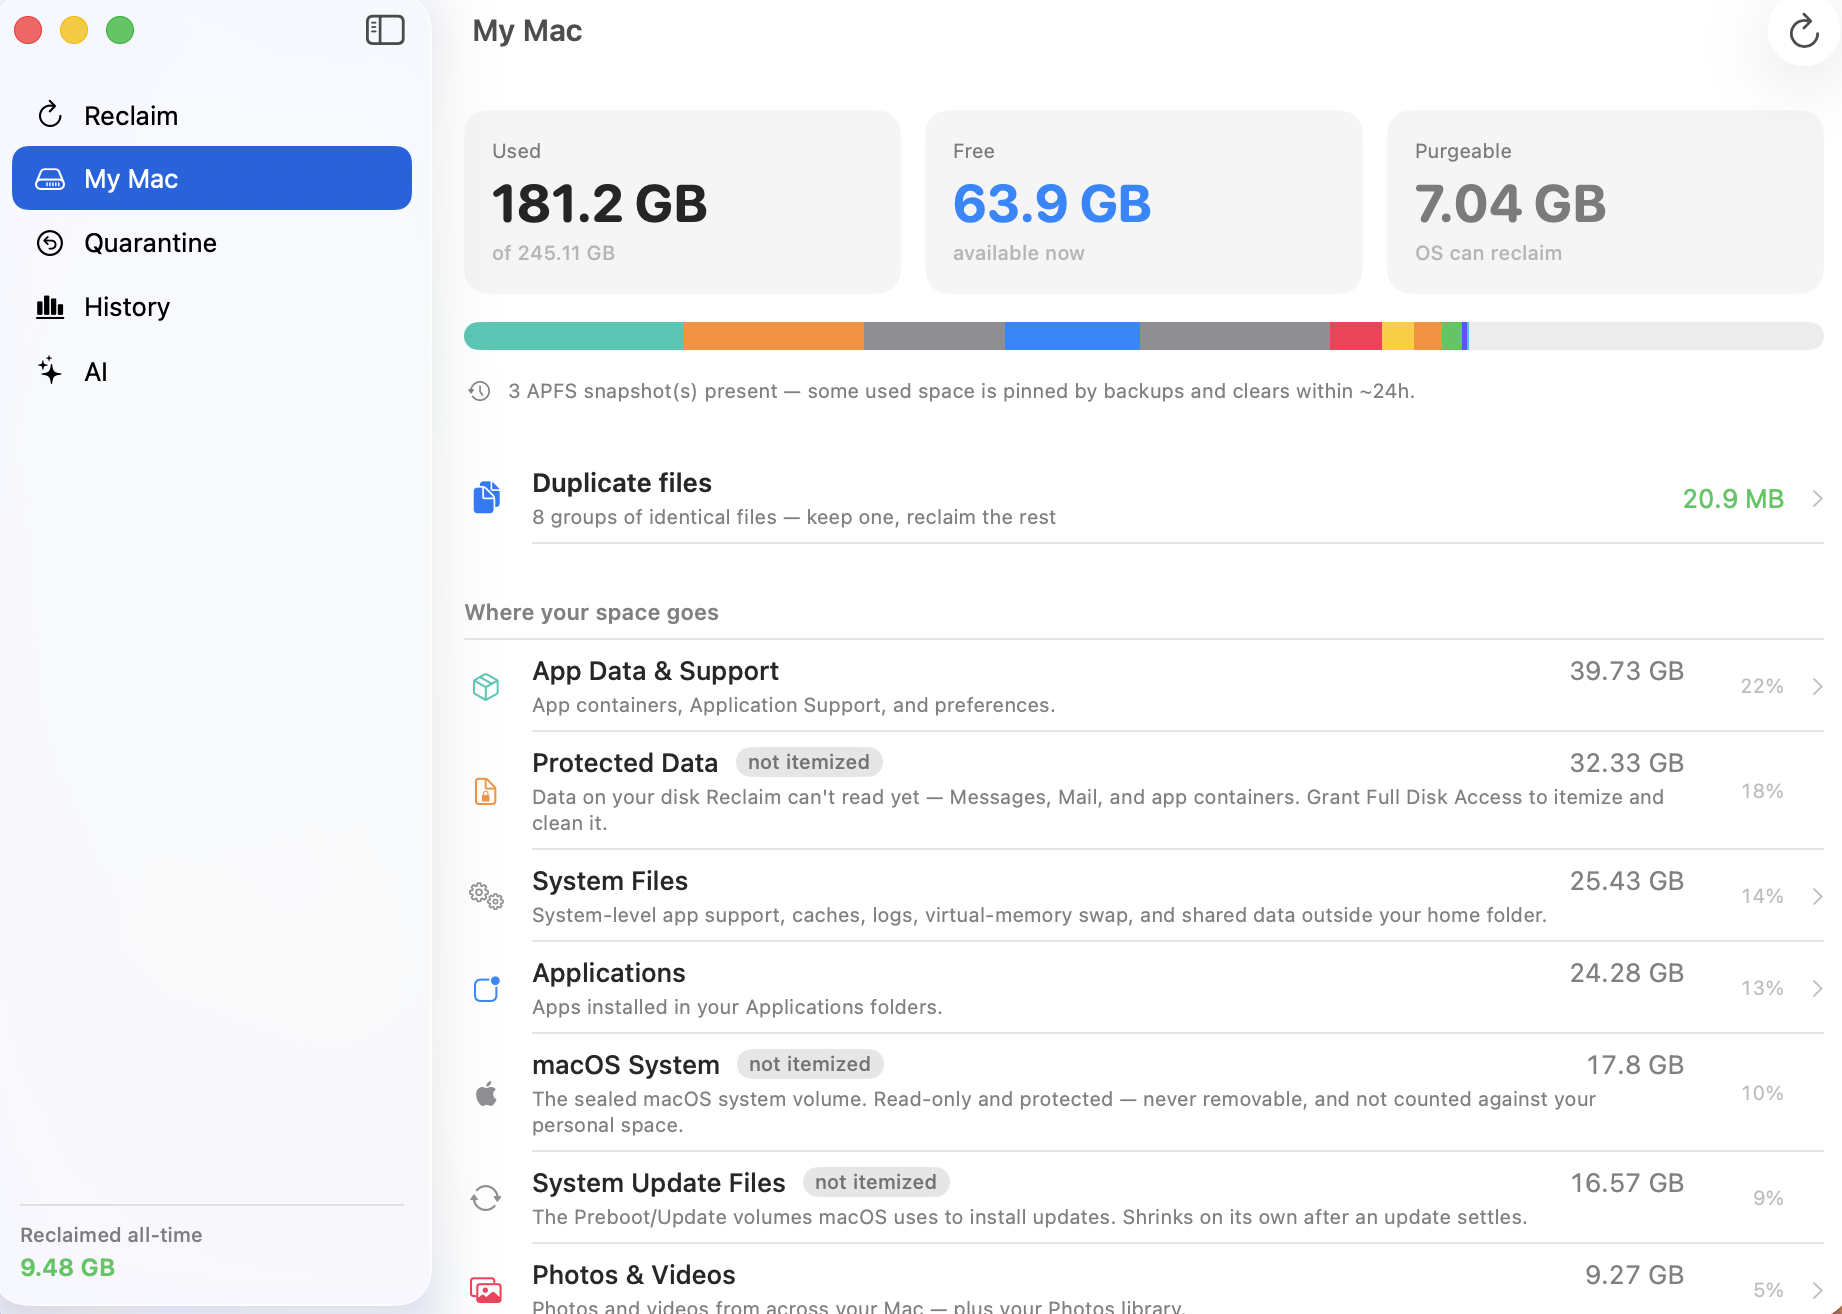Click the refresh scan icon
This screenshot has height=1314, width=1842.
pyautogui.click(x=1804, y=32)
